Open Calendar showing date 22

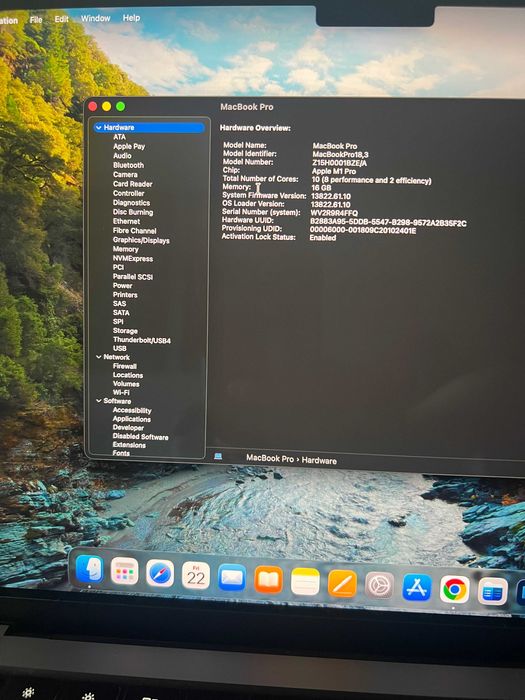point(196,575)
